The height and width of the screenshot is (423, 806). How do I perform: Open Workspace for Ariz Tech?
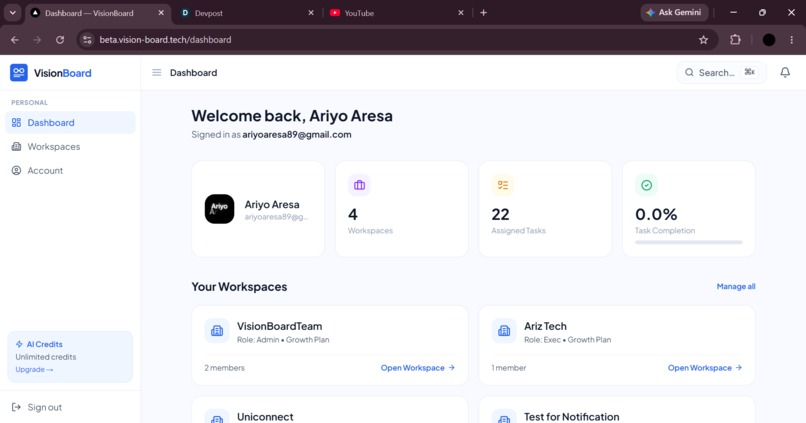coord(705,367)
